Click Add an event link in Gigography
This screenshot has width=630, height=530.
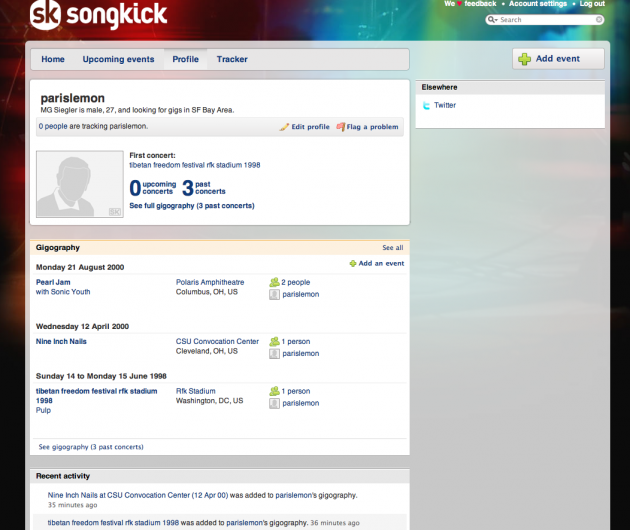(381, 264)
